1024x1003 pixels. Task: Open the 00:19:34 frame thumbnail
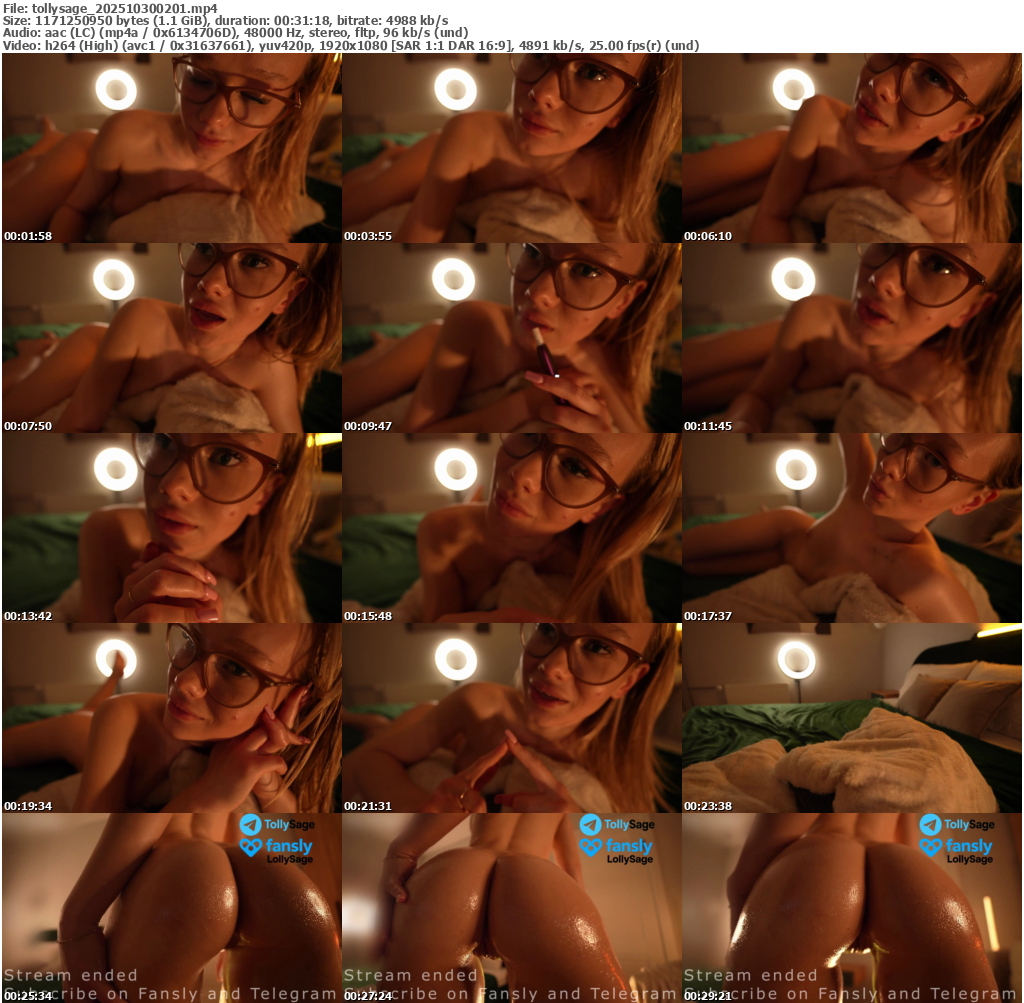pos(172,718)
